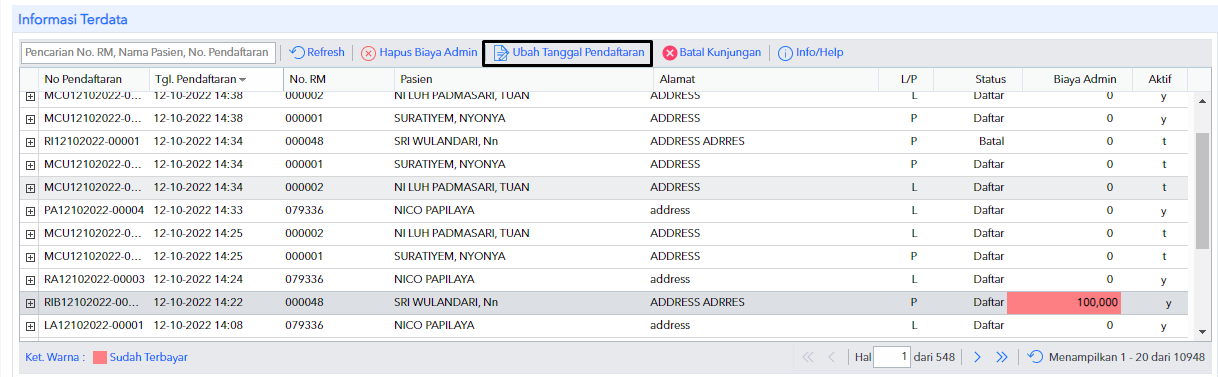Select the Batal status cell
Image resolution: width=1218 pixels, height=377 pixels.
click(x=992, y=141)
